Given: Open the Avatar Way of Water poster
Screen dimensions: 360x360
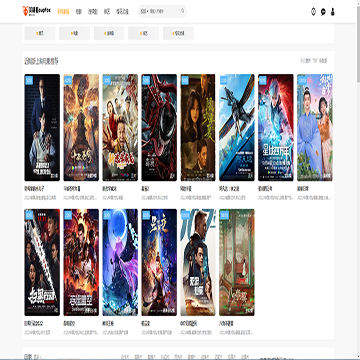Looking at the screenshot, I should [x=237, y=128].
